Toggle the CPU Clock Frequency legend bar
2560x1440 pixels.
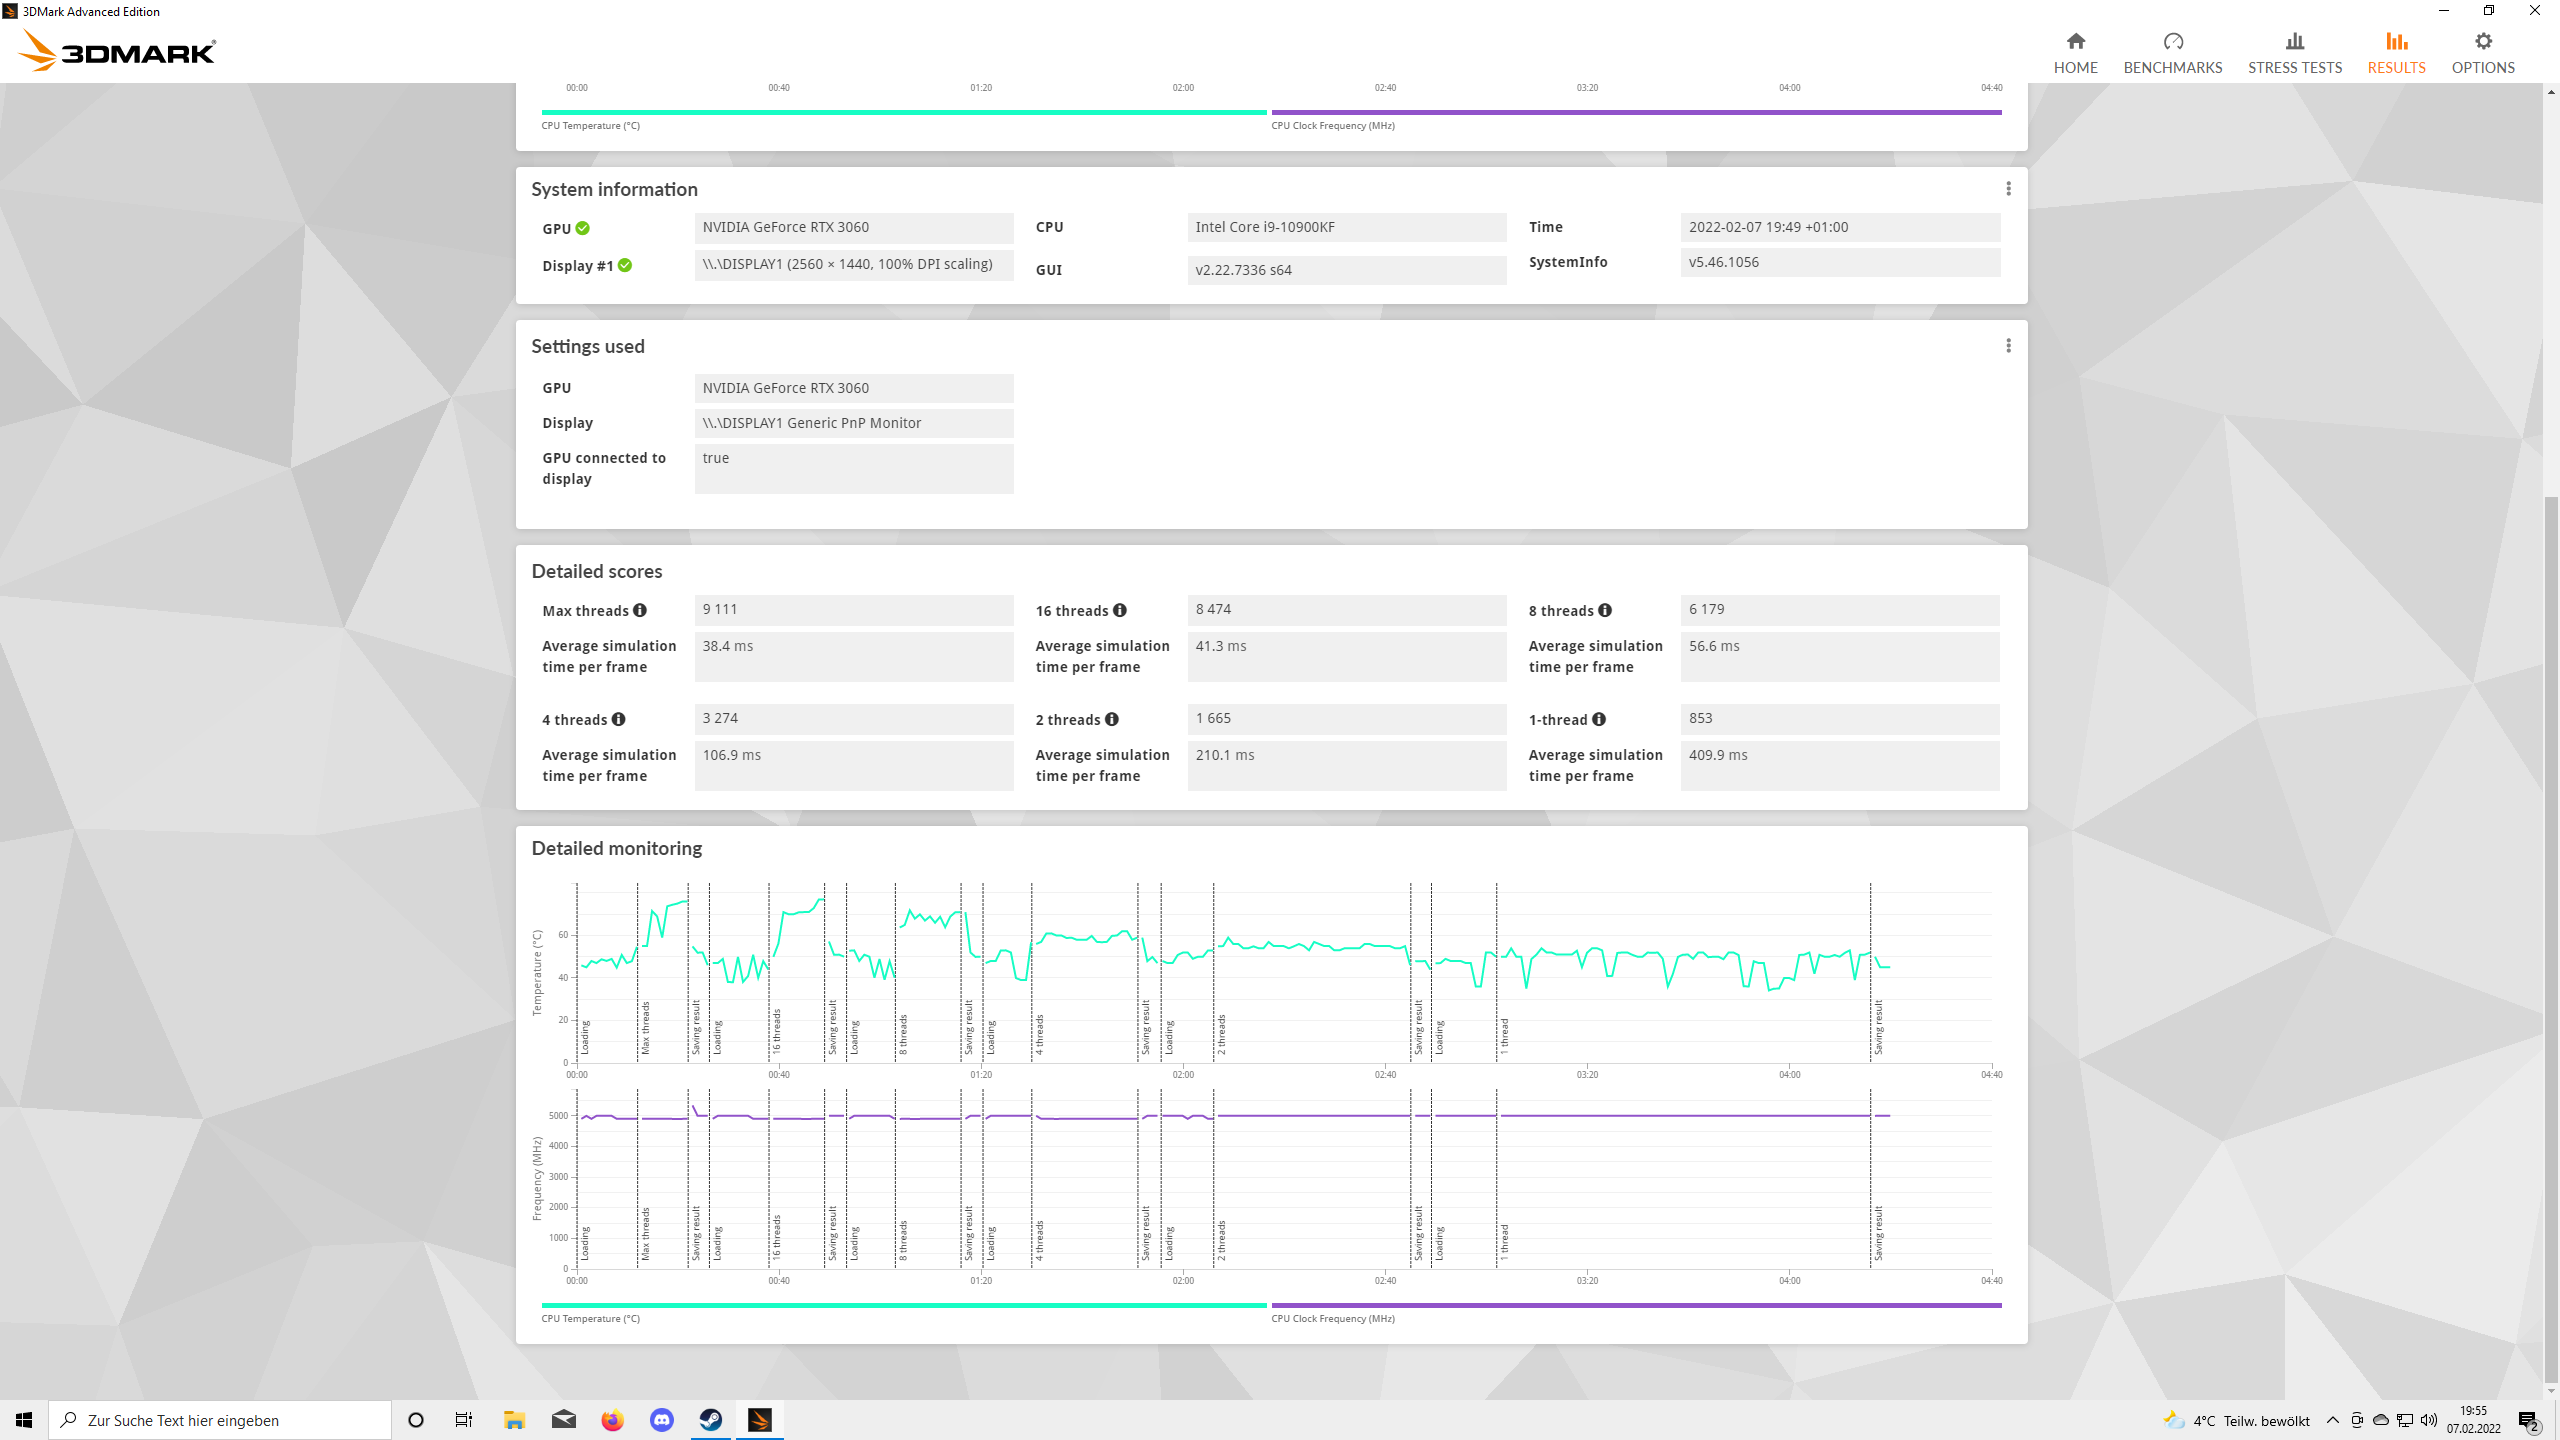click(1636, 1305)
